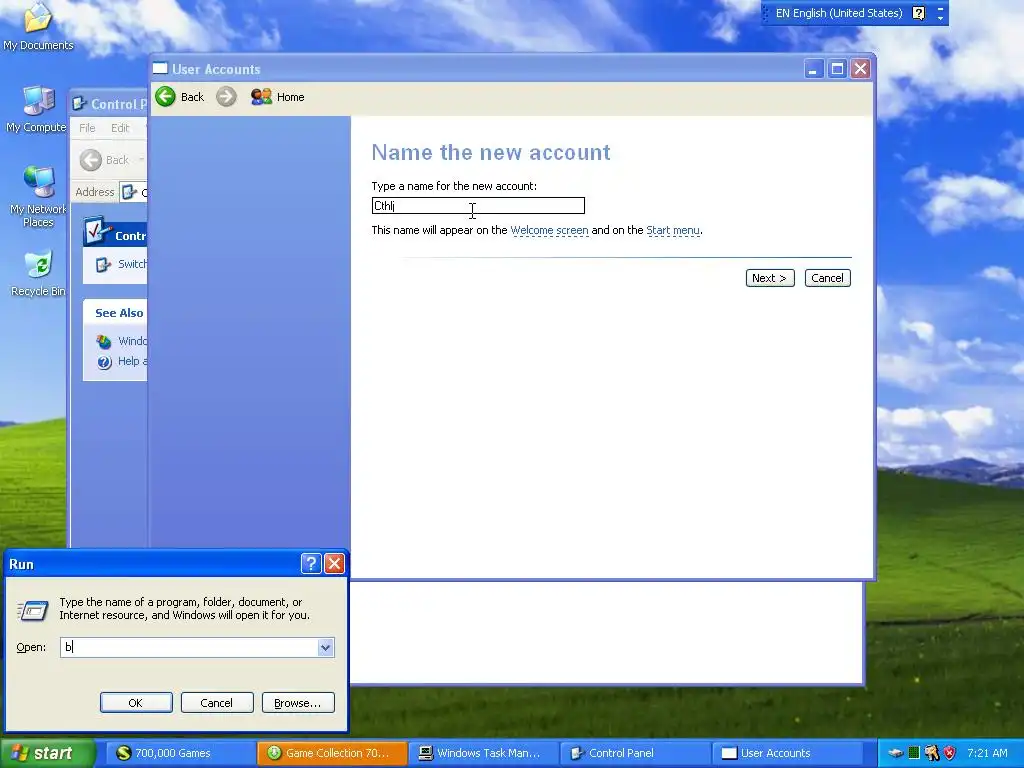Screen dimensions: 1024x768
Task: Open Edit menu in Control Panel window
Action: tap(120, 128)
